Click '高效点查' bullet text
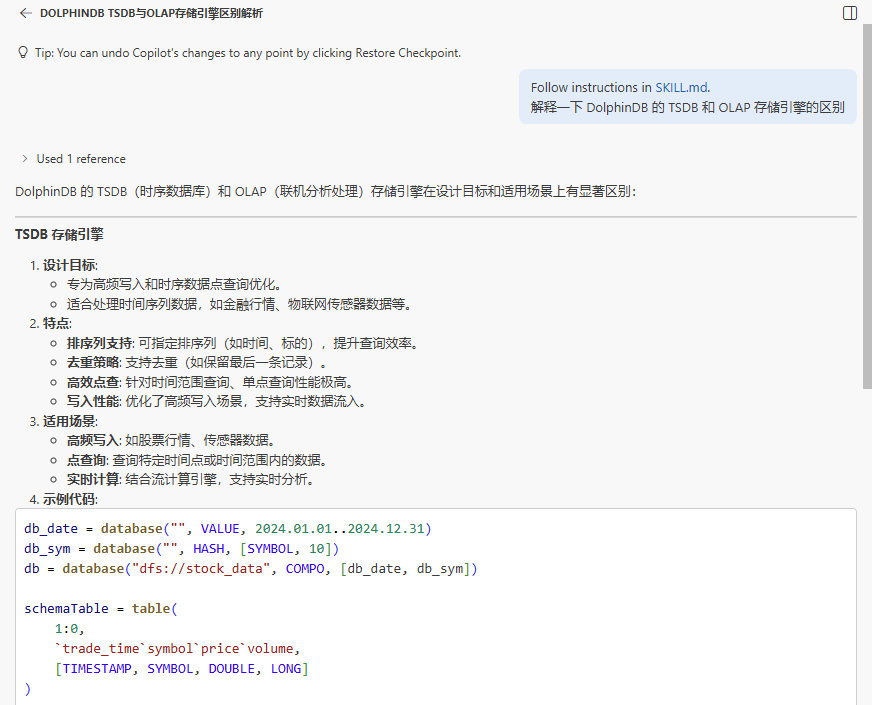 point(93,383)
